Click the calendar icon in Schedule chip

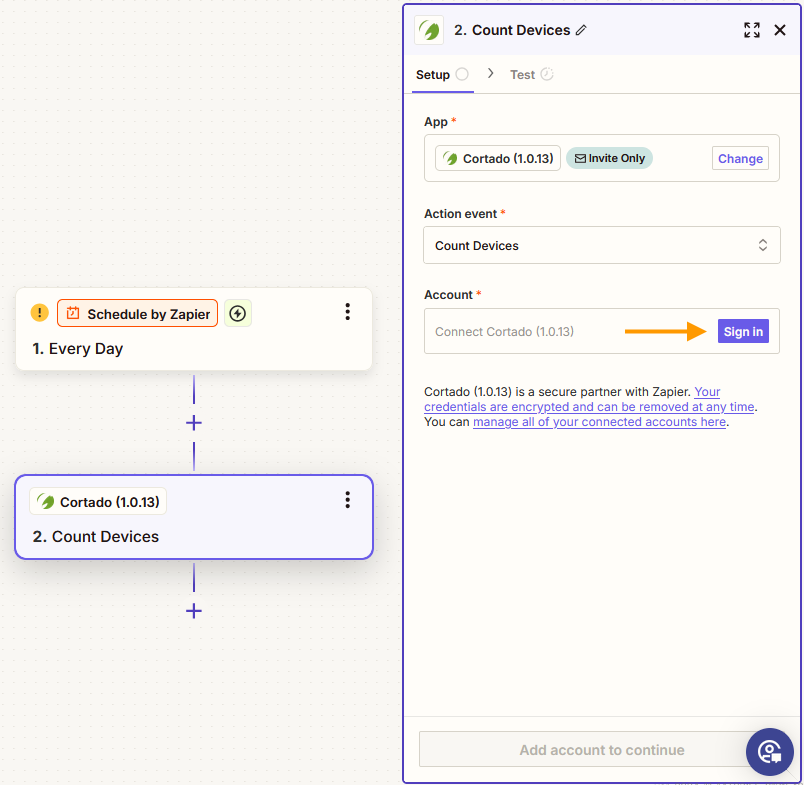(73, 313)
